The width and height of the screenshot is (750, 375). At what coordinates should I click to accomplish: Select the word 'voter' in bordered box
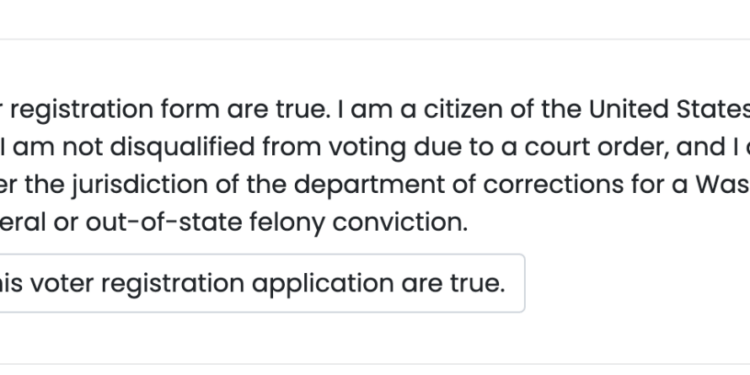(62, 283)
